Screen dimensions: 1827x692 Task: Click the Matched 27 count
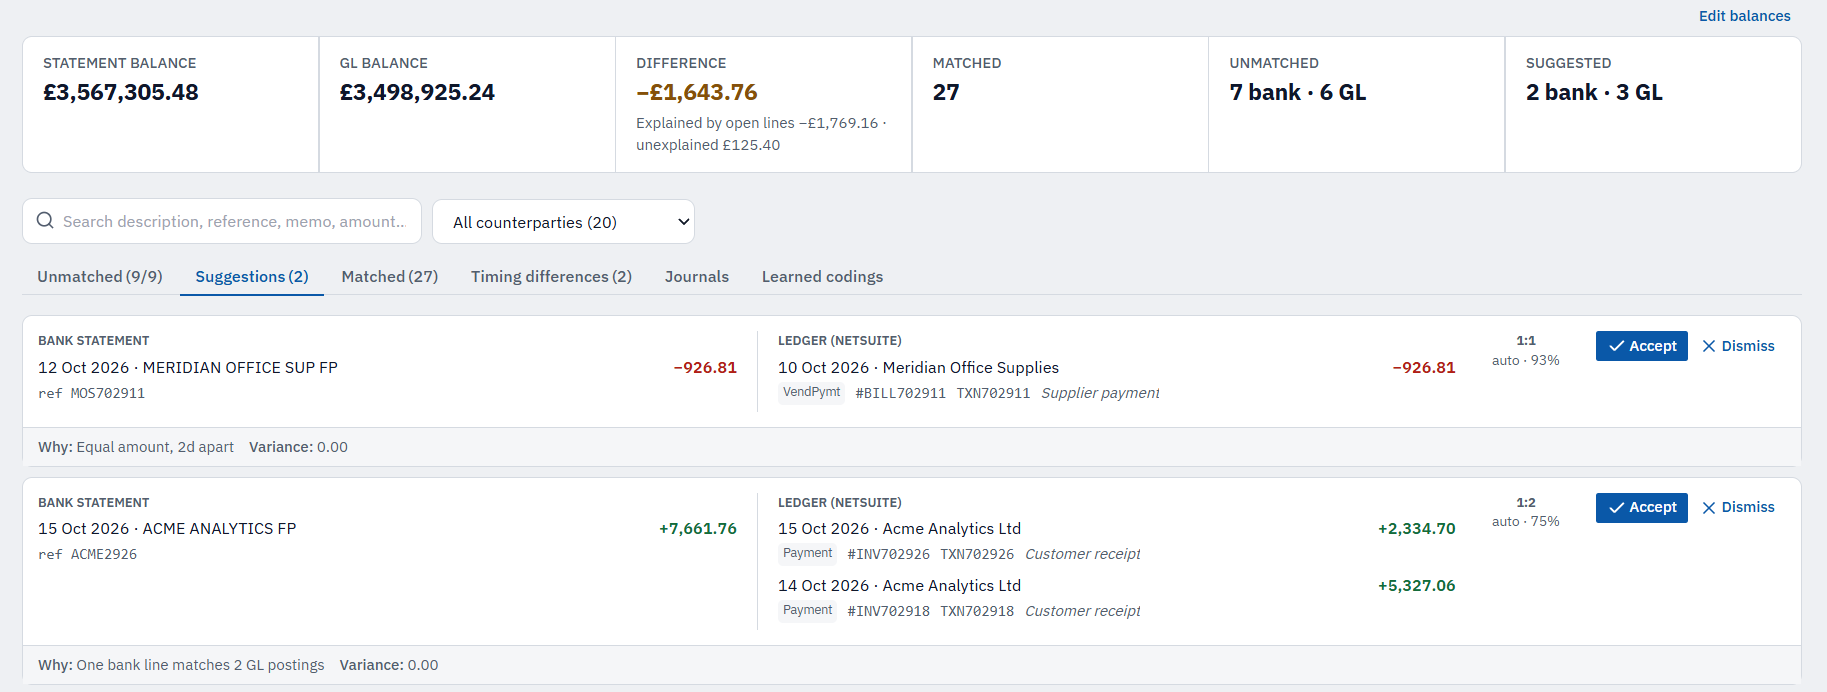[x=946, y=93]
